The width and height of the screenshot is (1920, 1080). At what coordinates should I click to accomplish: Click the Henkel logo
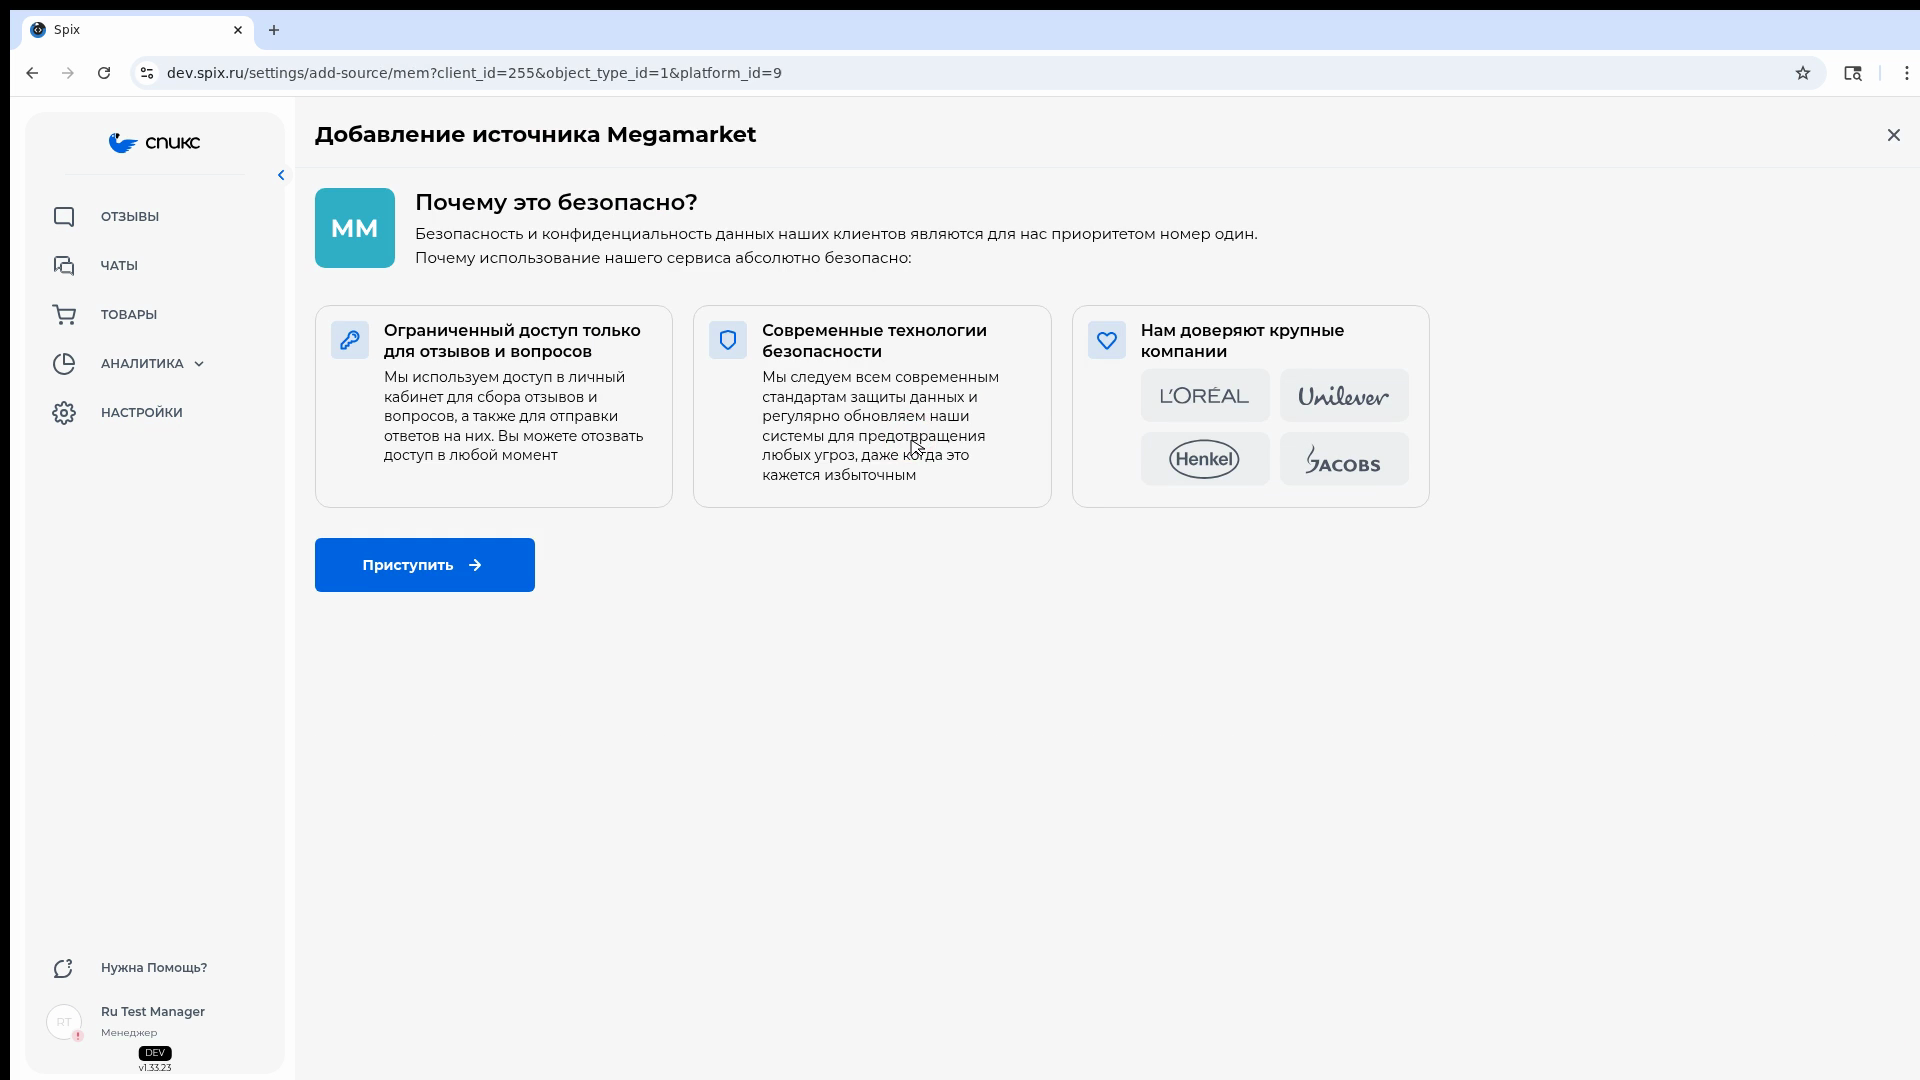tap(1205, 460)
